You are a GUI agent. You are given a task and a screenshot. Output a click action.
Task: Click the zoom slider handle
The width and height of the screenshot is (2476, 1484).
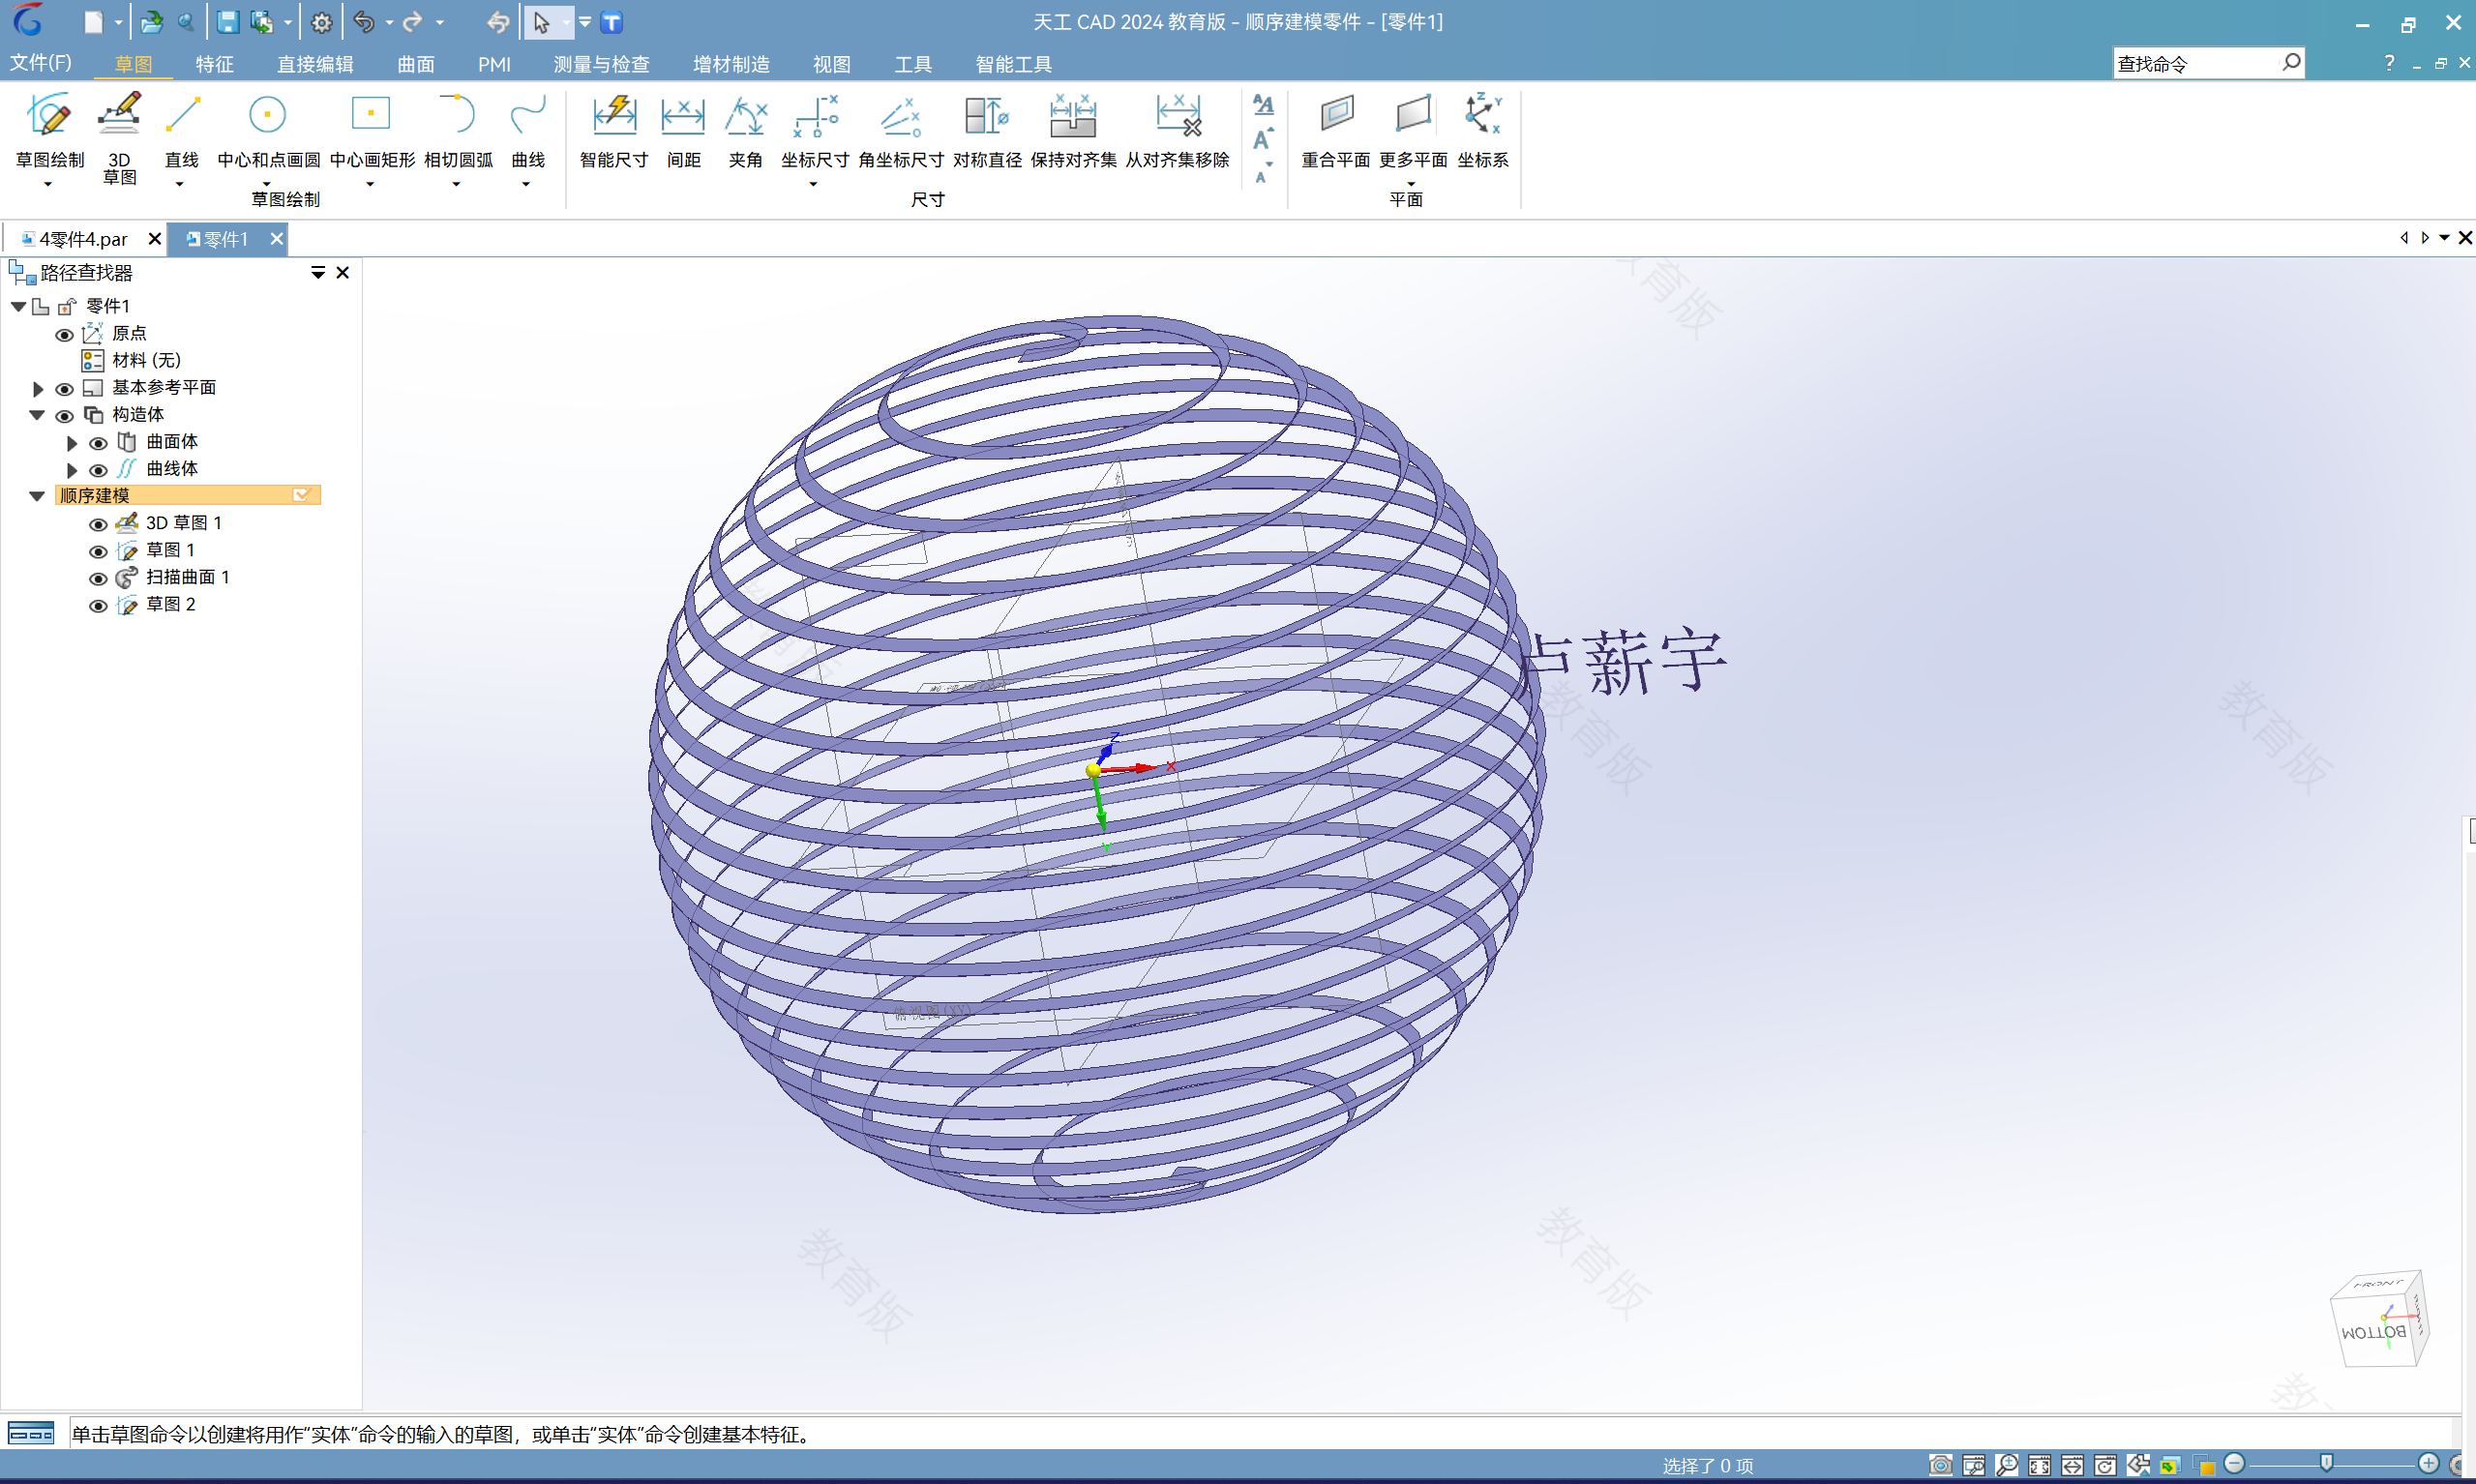[x=2326, y=1464]
